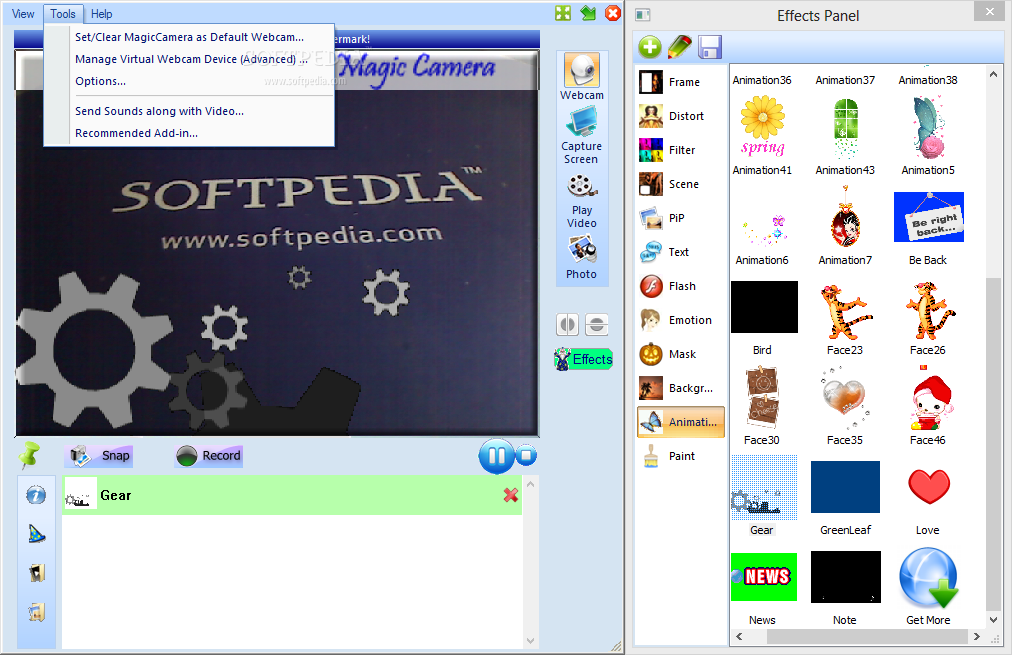Select the Text effect category
Screen dimensions: 1012x655
[681, 252]
